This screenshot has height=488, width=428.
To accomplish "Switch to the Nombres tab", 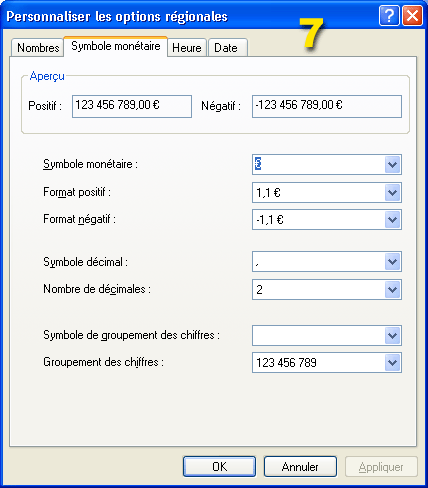I will pyautogui.click(x=38, y=48).
